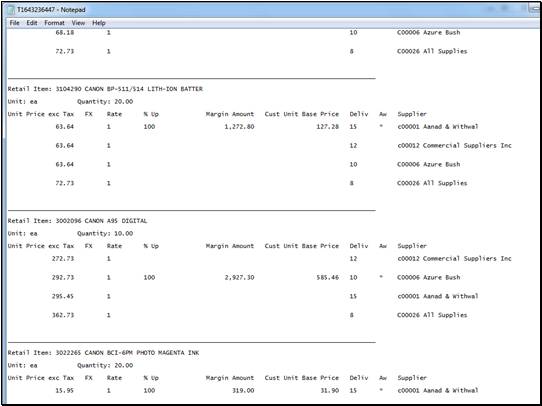Click the Notepad document icon in title bar
Image resolution: width=542 pixels, height=406 pixels.
(x=11, y=10)
